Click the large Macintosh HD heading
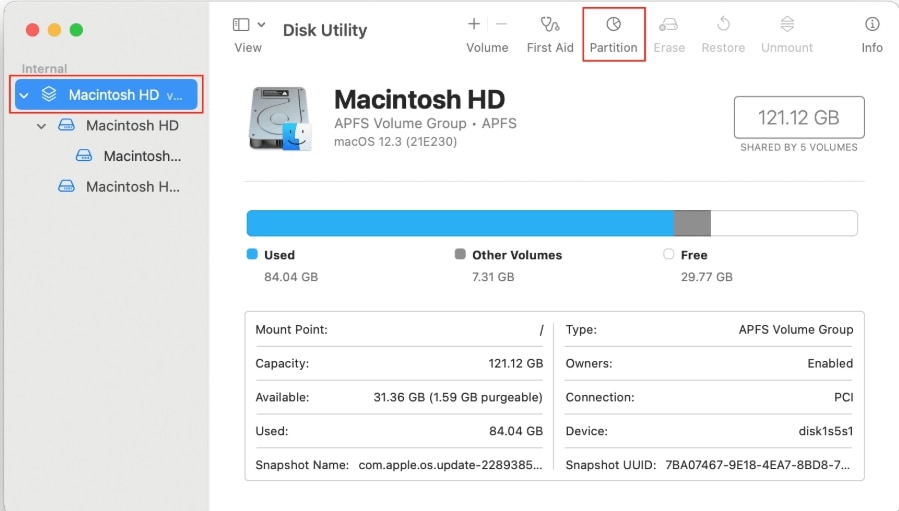The width and height of the screenshot is (899, 511). pyautogui.click(x=419, y=99)
